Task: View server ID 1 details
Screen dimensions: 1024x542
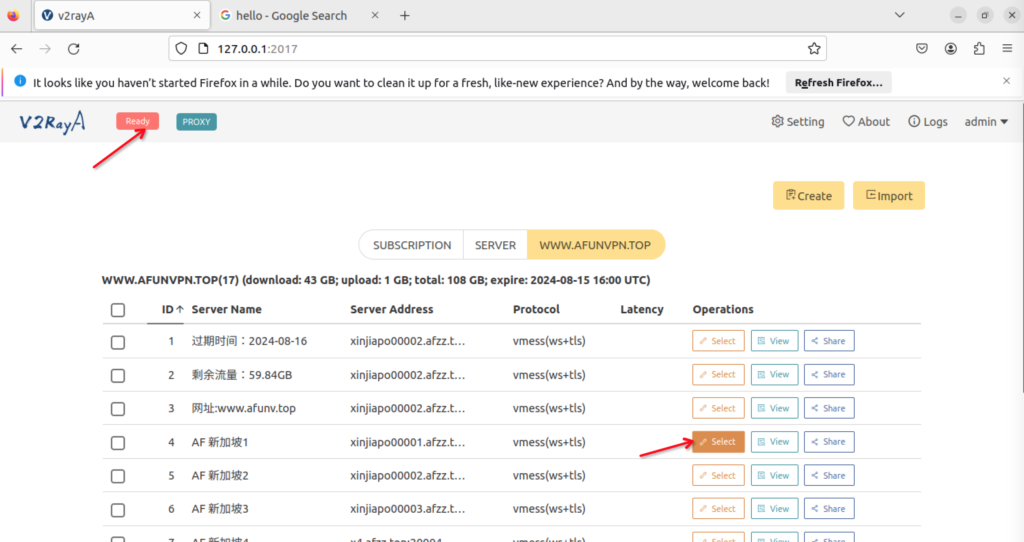Action: [x=774, y=341]
